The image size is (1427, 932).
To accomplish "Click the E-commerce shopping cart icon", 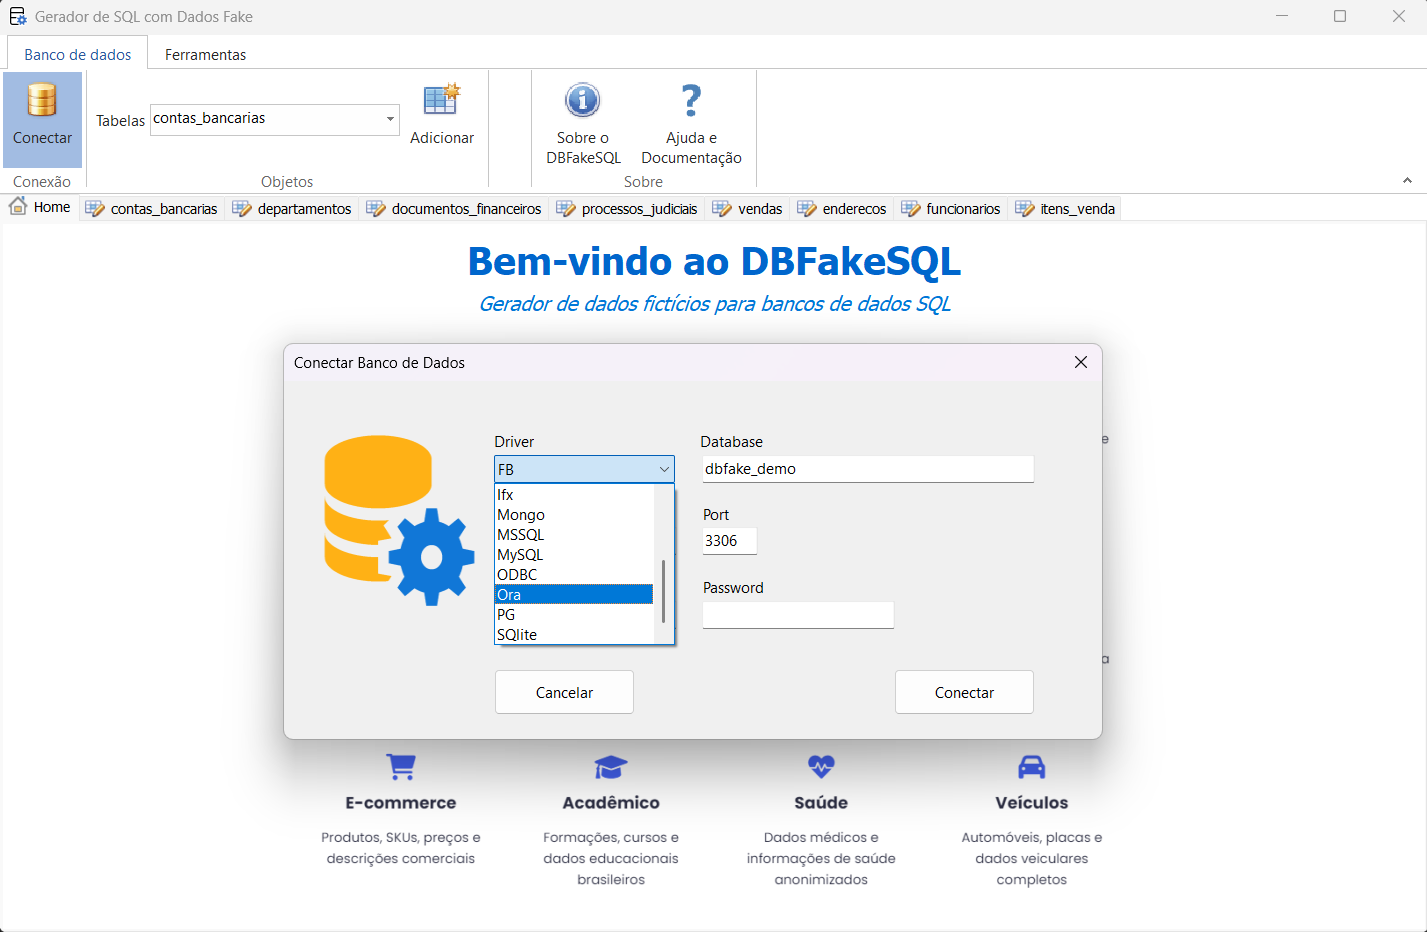I will [401, 767].
